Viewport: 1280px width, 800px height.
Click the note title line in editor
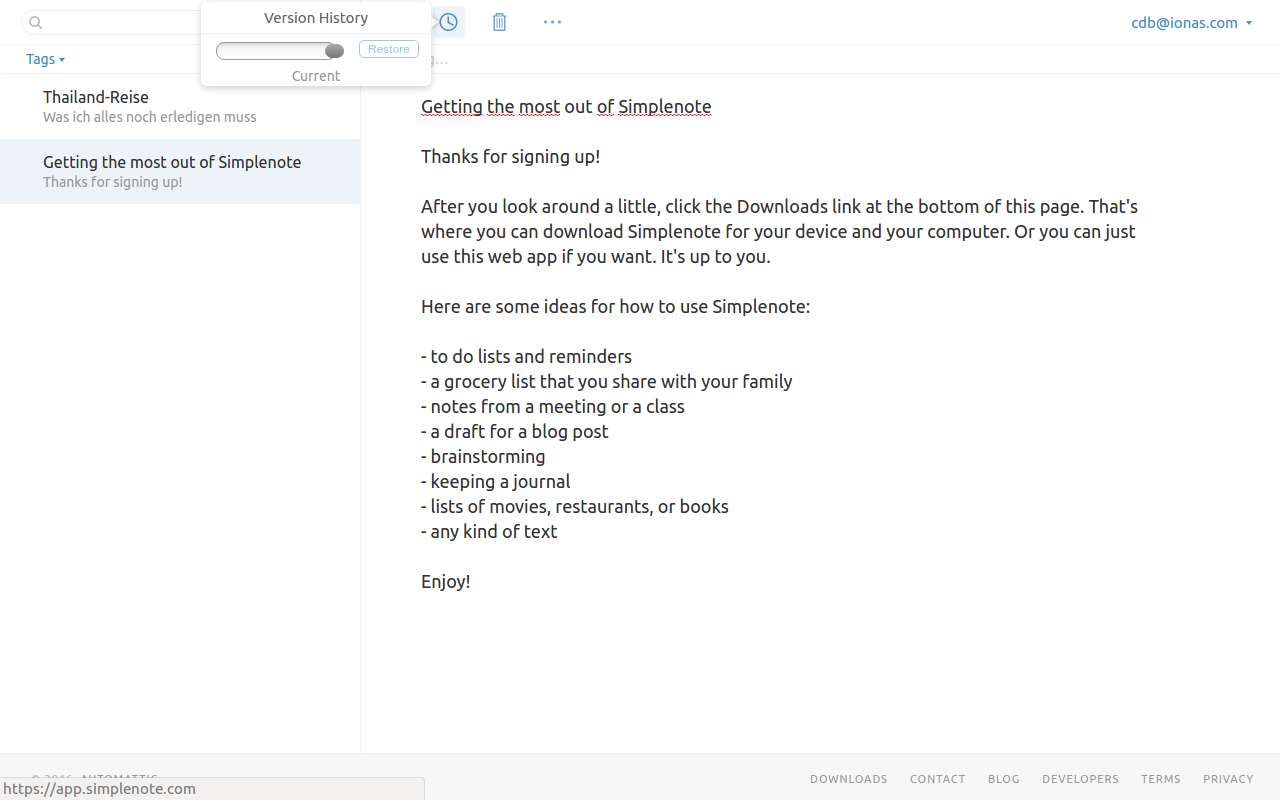(566, 107)
